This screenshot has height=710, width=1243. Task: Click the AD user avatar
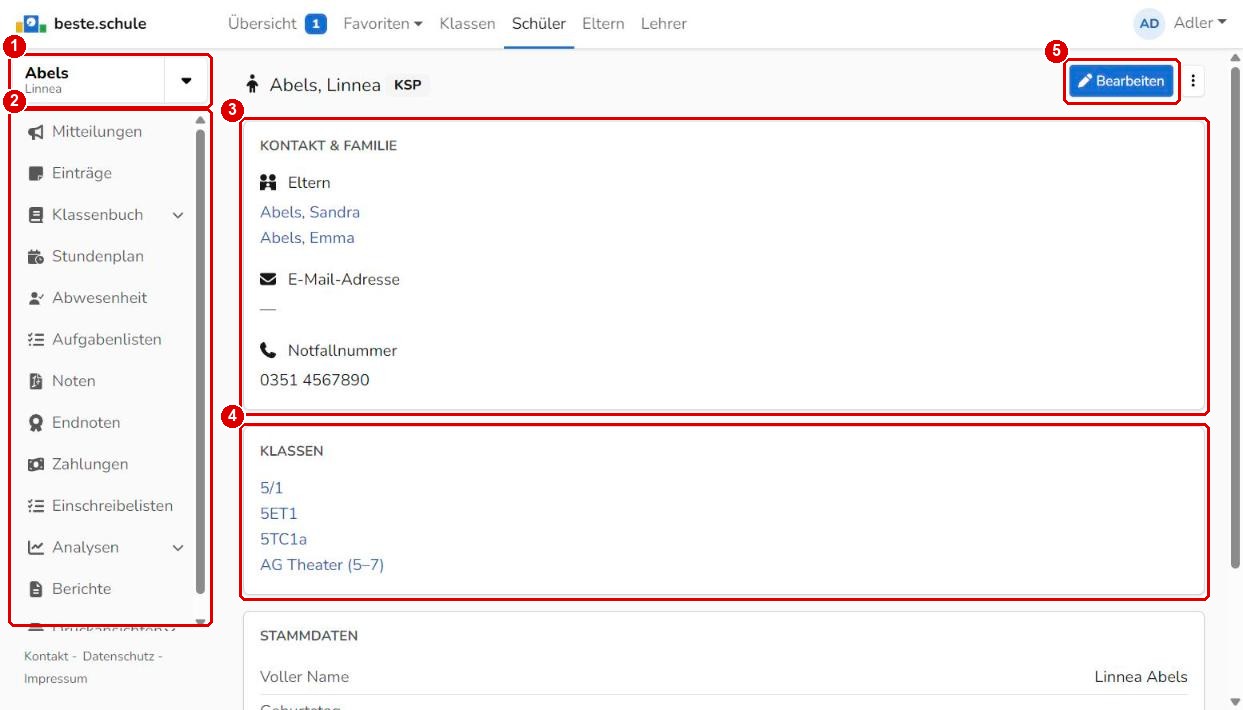(1149, 24)
